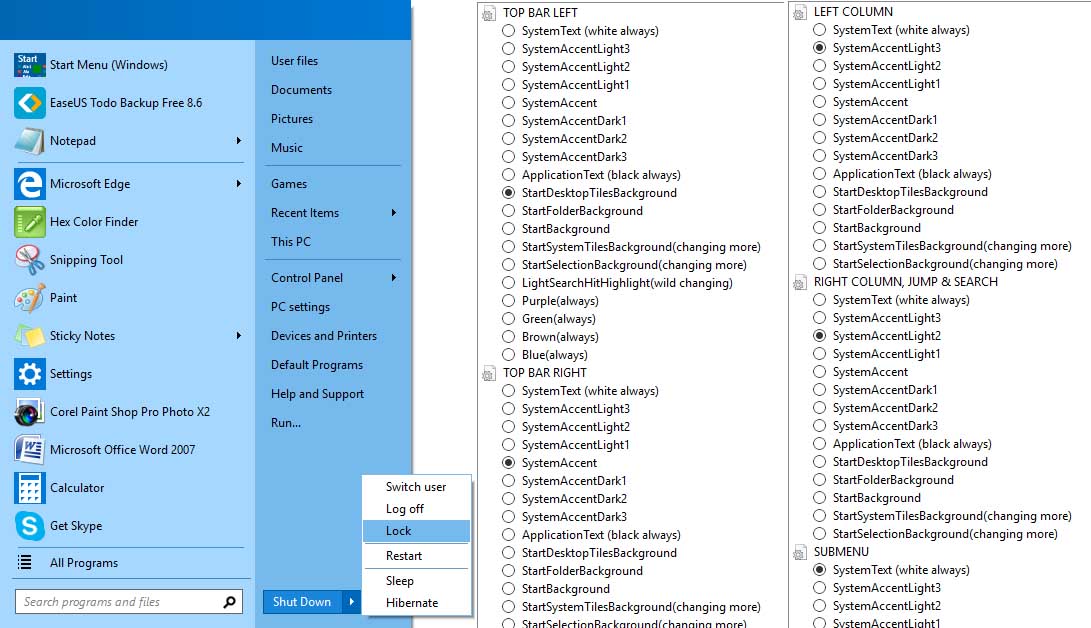Image resolution: width=1091 pixels, height=628 pixels.
Task: Open Settings gear icon
Action: tap(30, 374)
